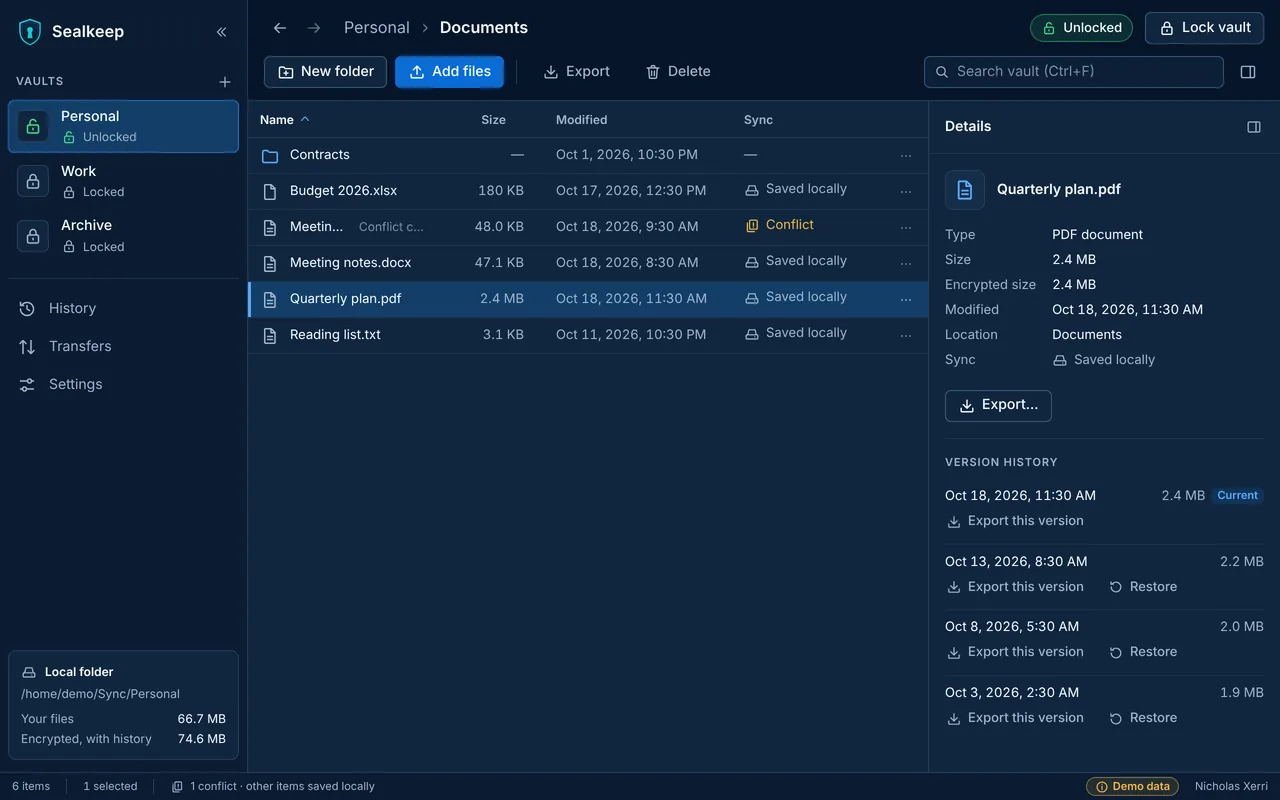Open more options for Meeting notes.docx row
This screenshot has height=800, width=1280.
[906, 263]
